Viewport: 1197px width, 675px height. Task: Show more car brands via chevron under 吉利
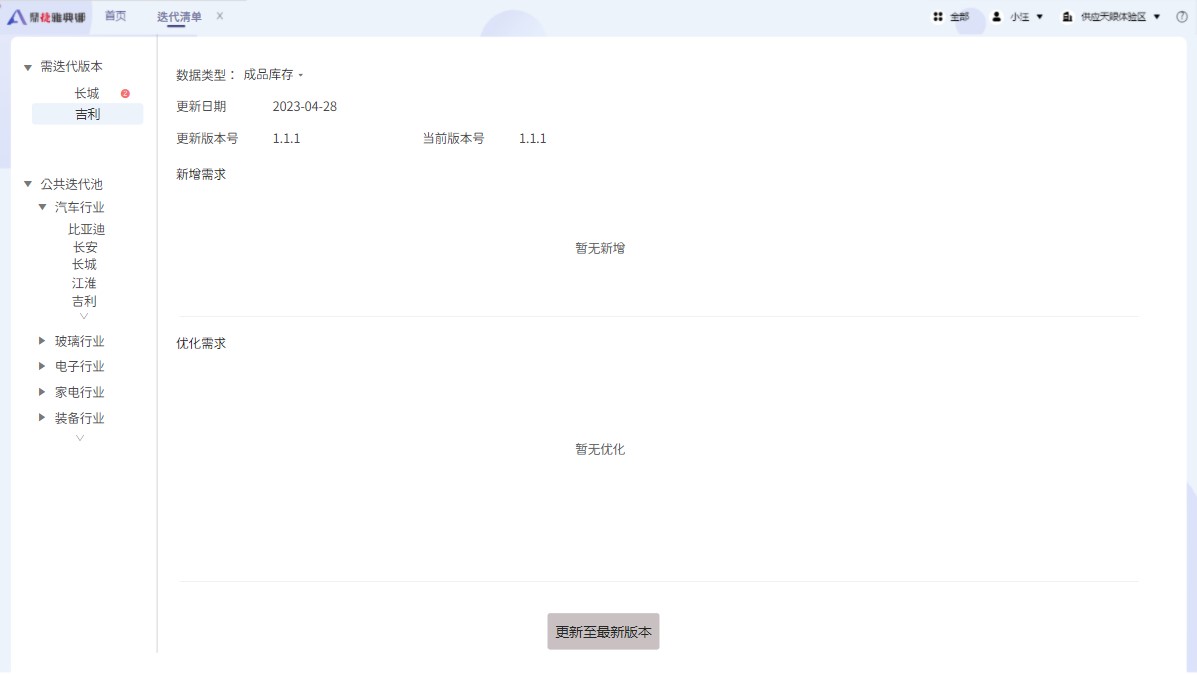click(84, 316)
